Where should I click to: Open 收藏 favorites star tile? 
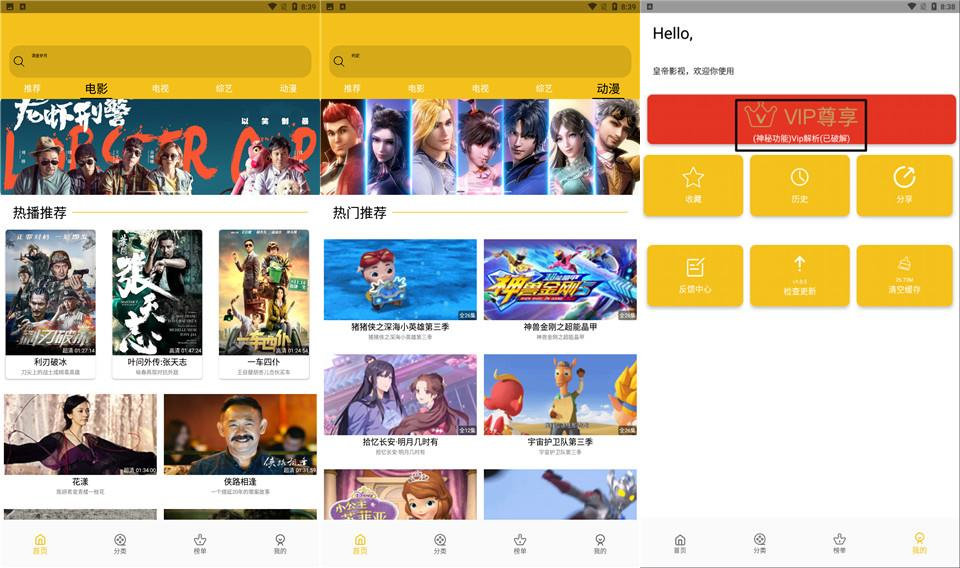[693, 185]
